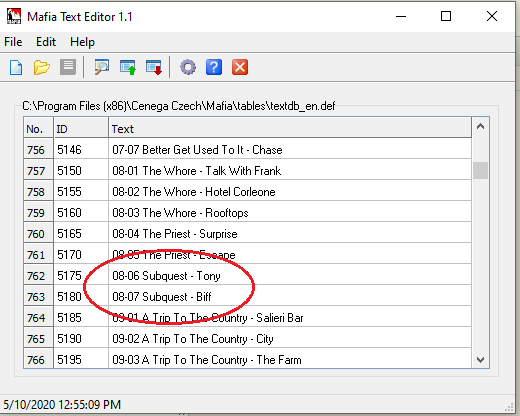Image resolution: width=520 pixels, height=416 pixels.
Task: Select text '08-02 The Whore - Hotel Corleone'
Action: [x=194, y=192]
